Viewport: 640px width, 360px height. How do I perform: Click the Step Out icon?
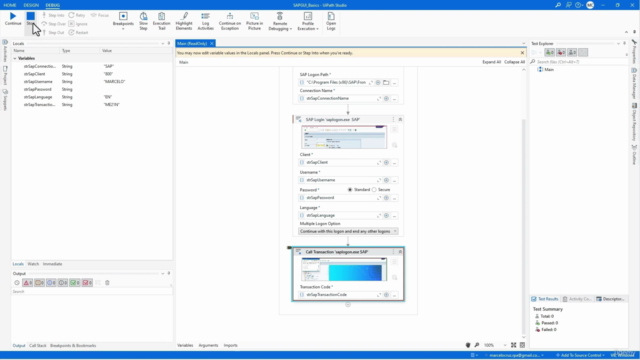pos(44,32)
